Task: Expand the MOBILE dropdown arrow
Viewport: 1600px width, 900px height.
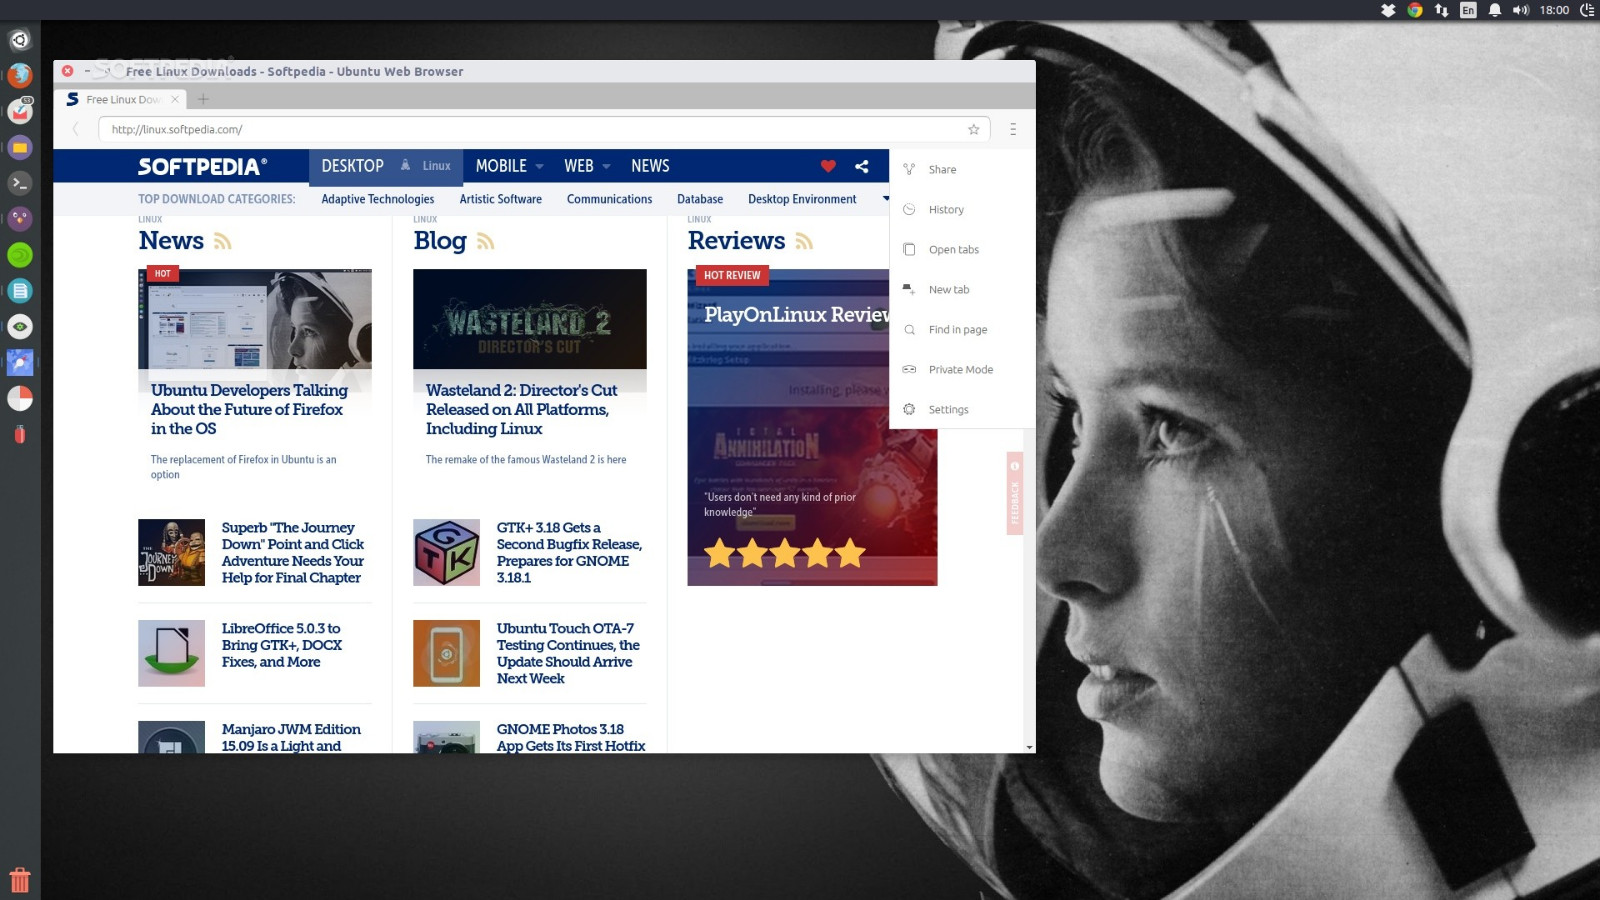Action: click(x=540, y=167)
